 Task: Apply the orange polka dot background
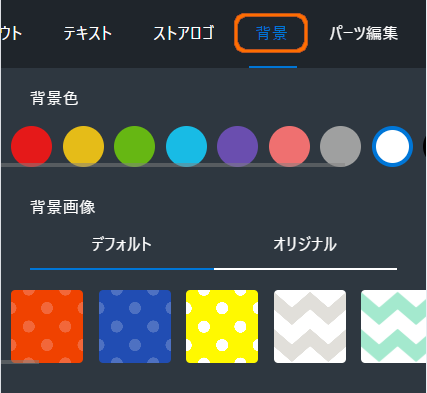click(47, 326)
